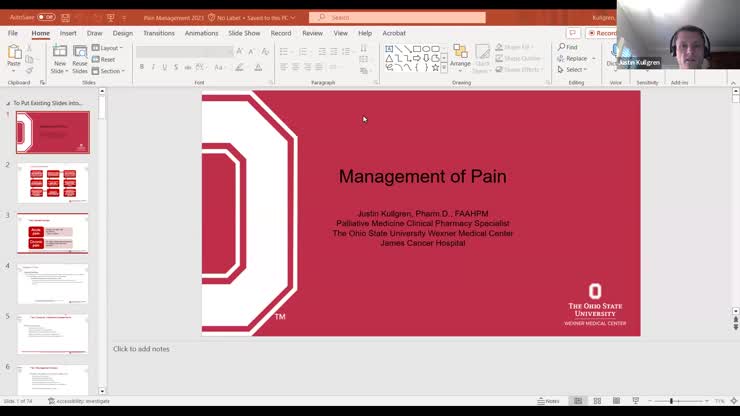Open the font name combo box
The image size is (740, 416).
184,51
